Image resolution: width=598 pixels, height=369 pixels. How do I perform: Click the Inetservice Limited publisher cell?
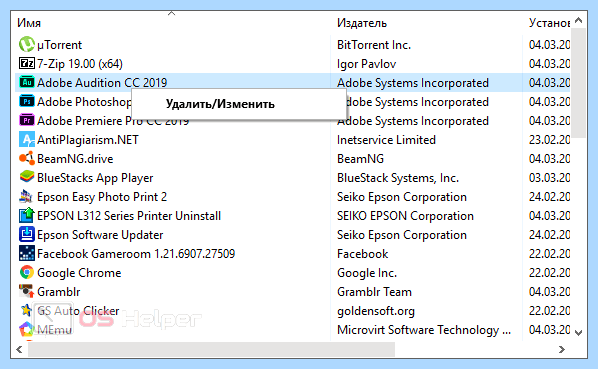(386, 140)
